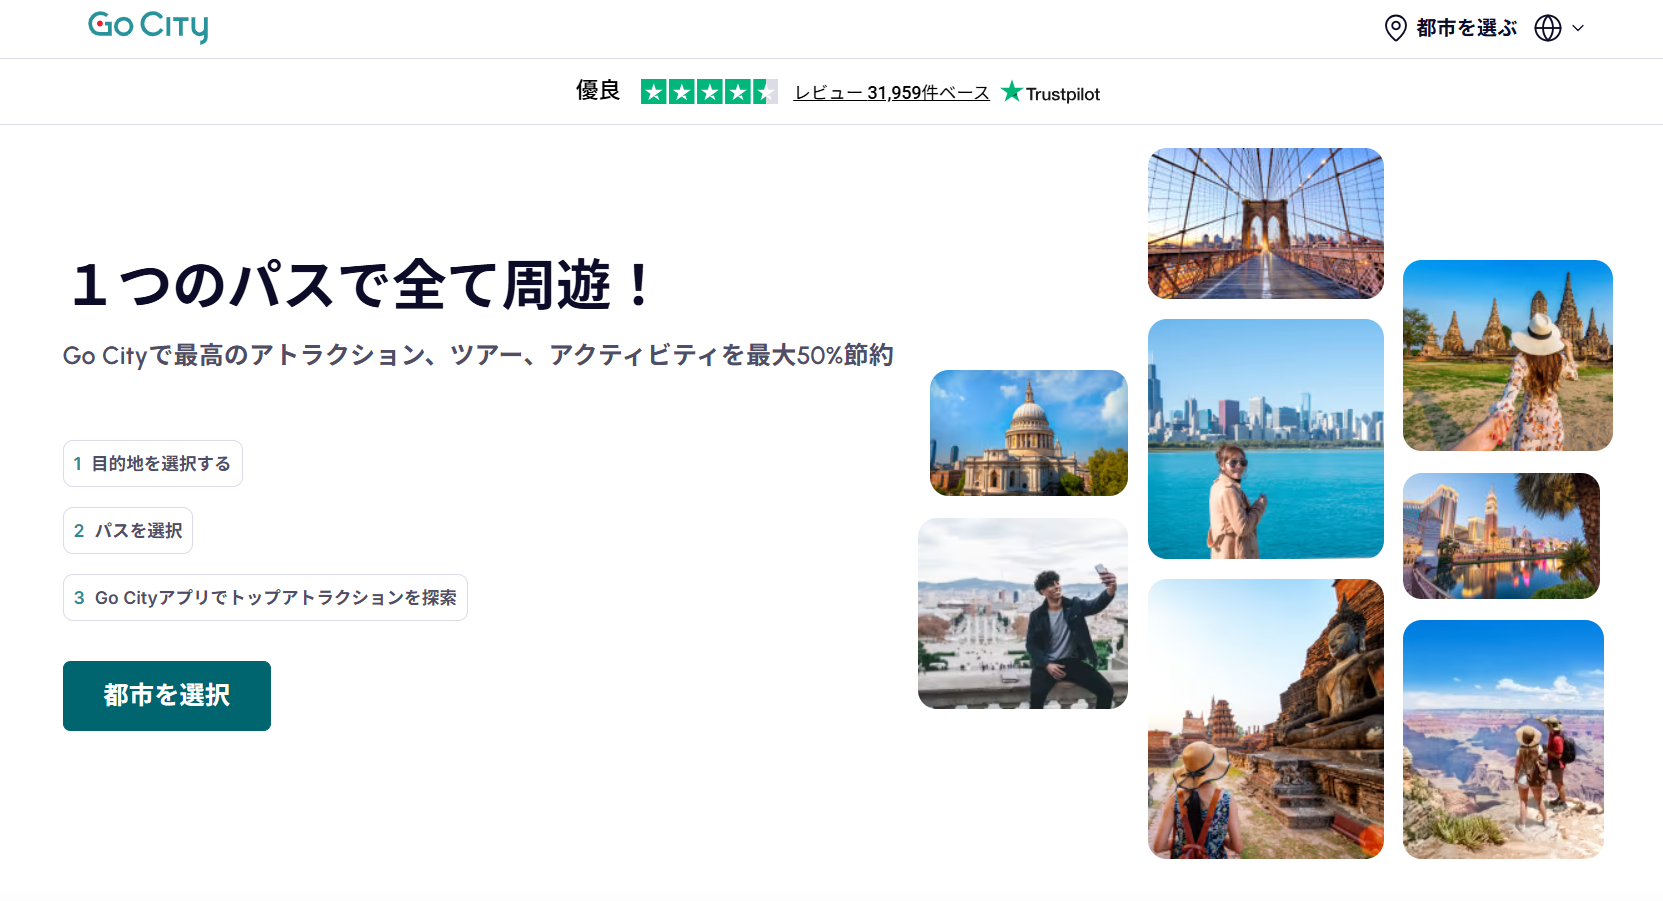Click the Grand Canyon hikers photo

coord(1502,739)
